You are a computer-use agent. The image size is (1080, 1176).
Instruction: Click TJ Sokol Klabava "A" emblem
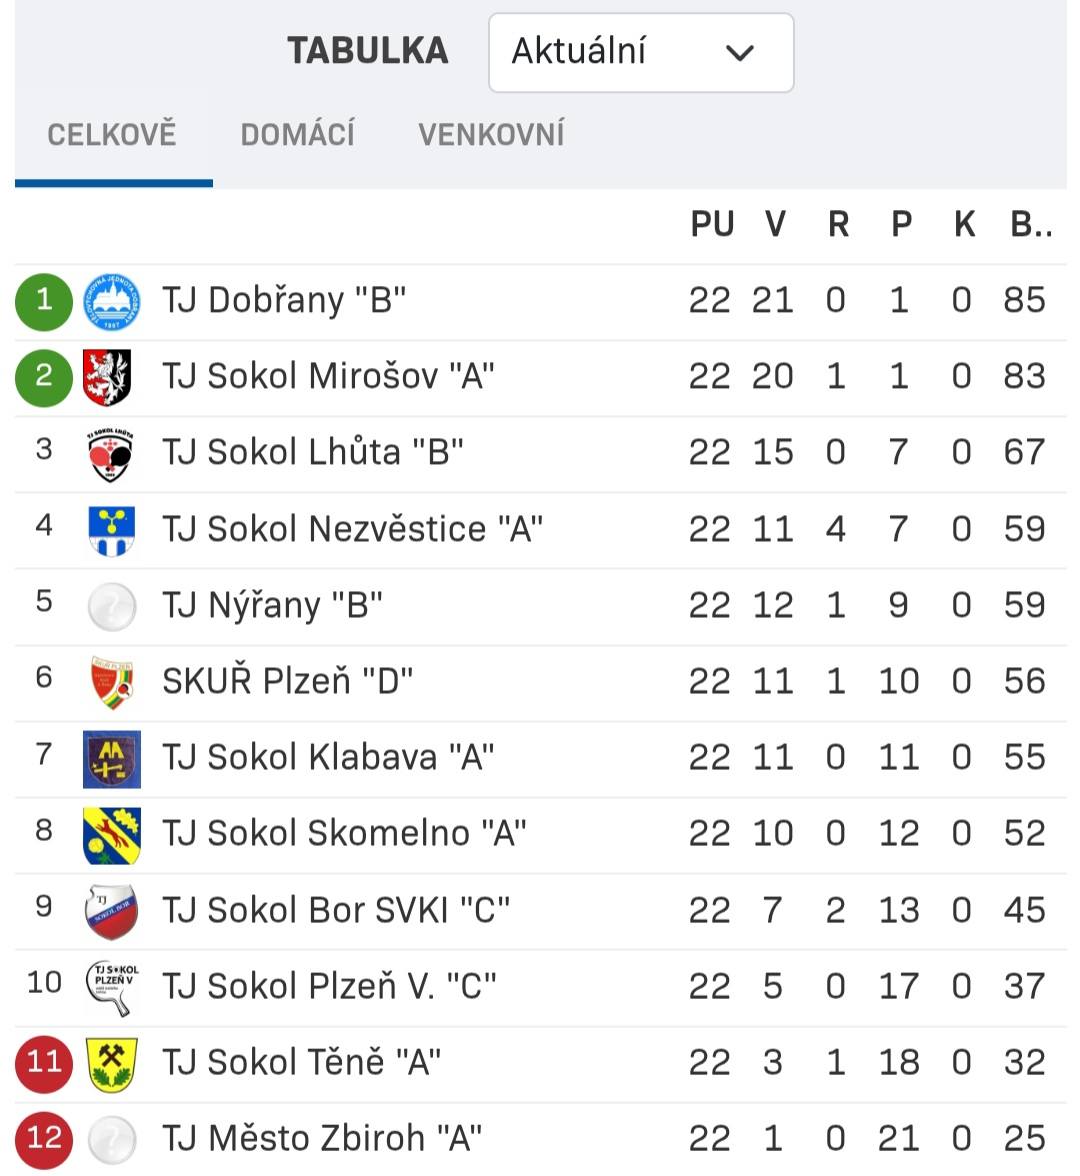coord(111,759)
